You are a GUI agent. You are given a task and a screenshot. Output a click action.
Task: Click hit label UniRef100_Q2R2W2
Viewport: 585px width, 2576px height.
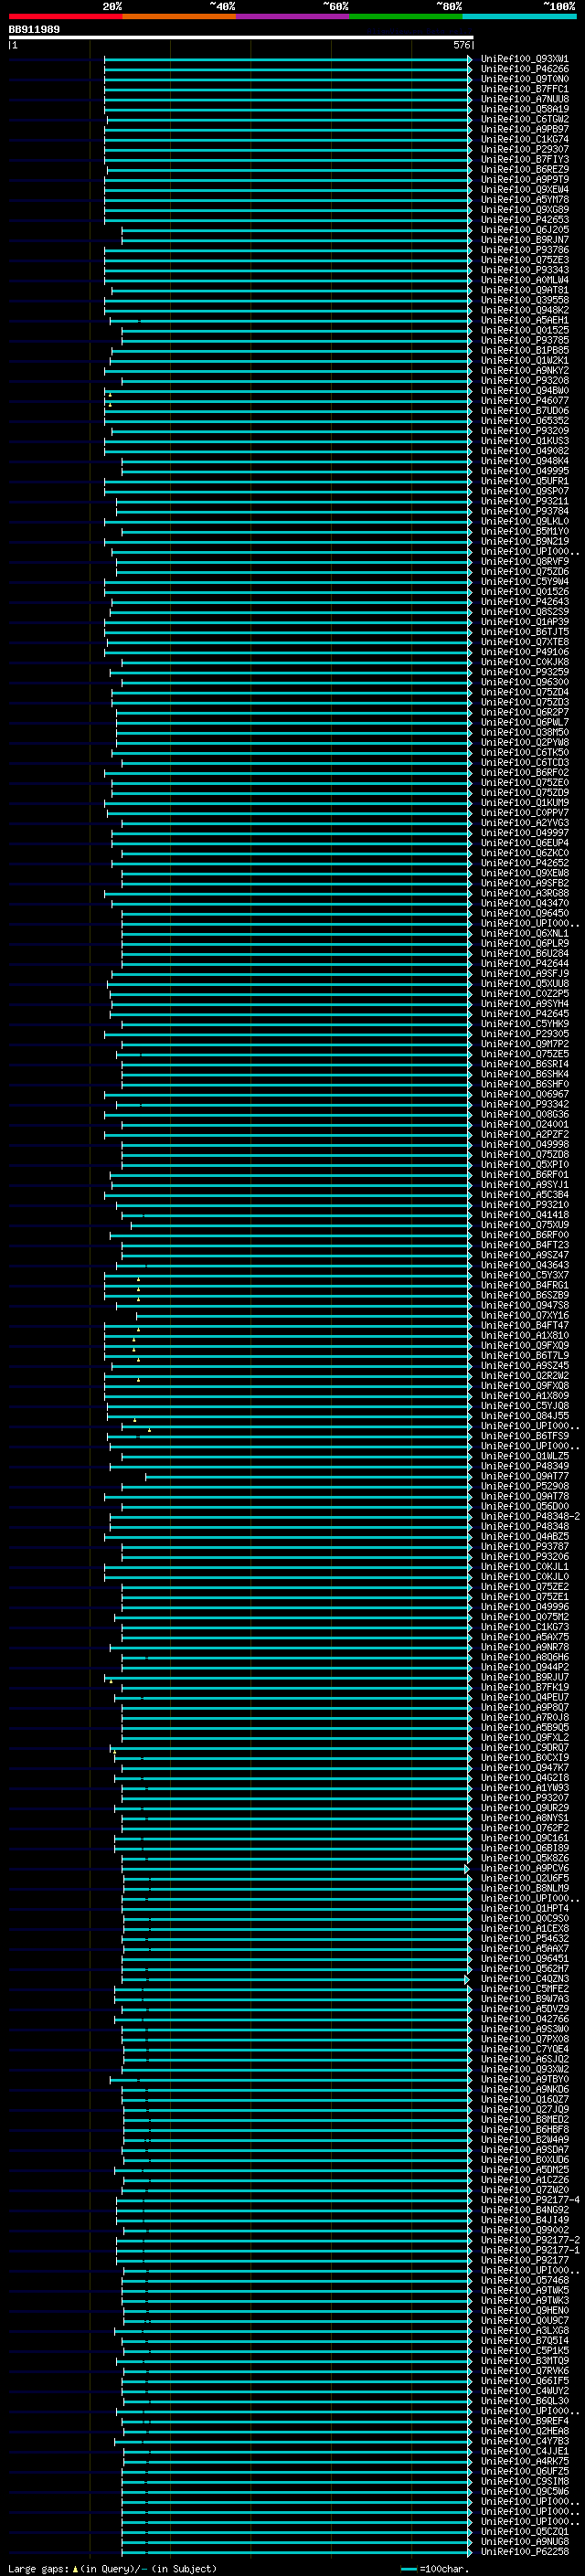pos(525,1376)
